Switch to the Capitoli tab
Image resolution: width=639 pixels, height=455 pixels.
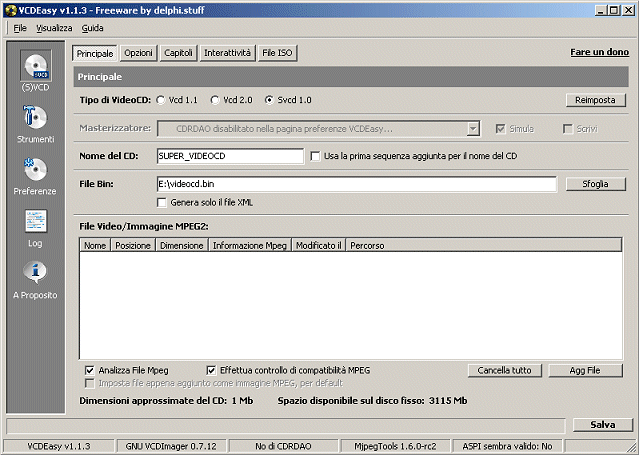179,52
